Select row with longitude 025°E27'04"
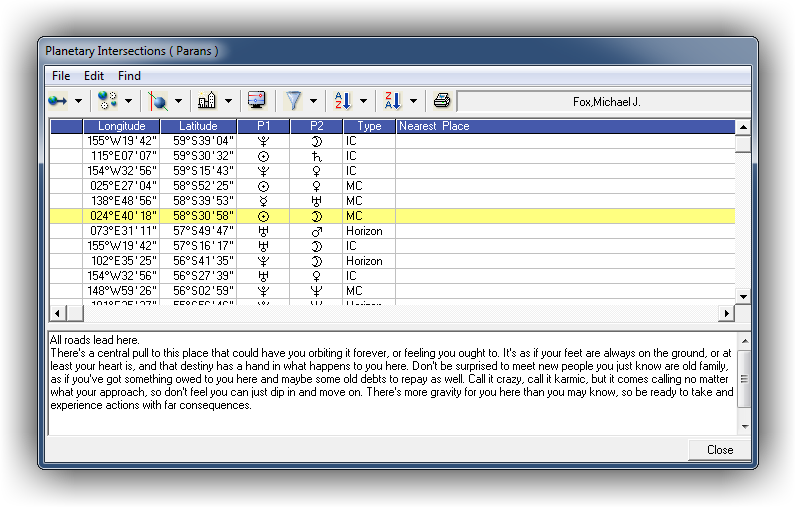Screen dimensions: 795x507 tap(392, 186)
